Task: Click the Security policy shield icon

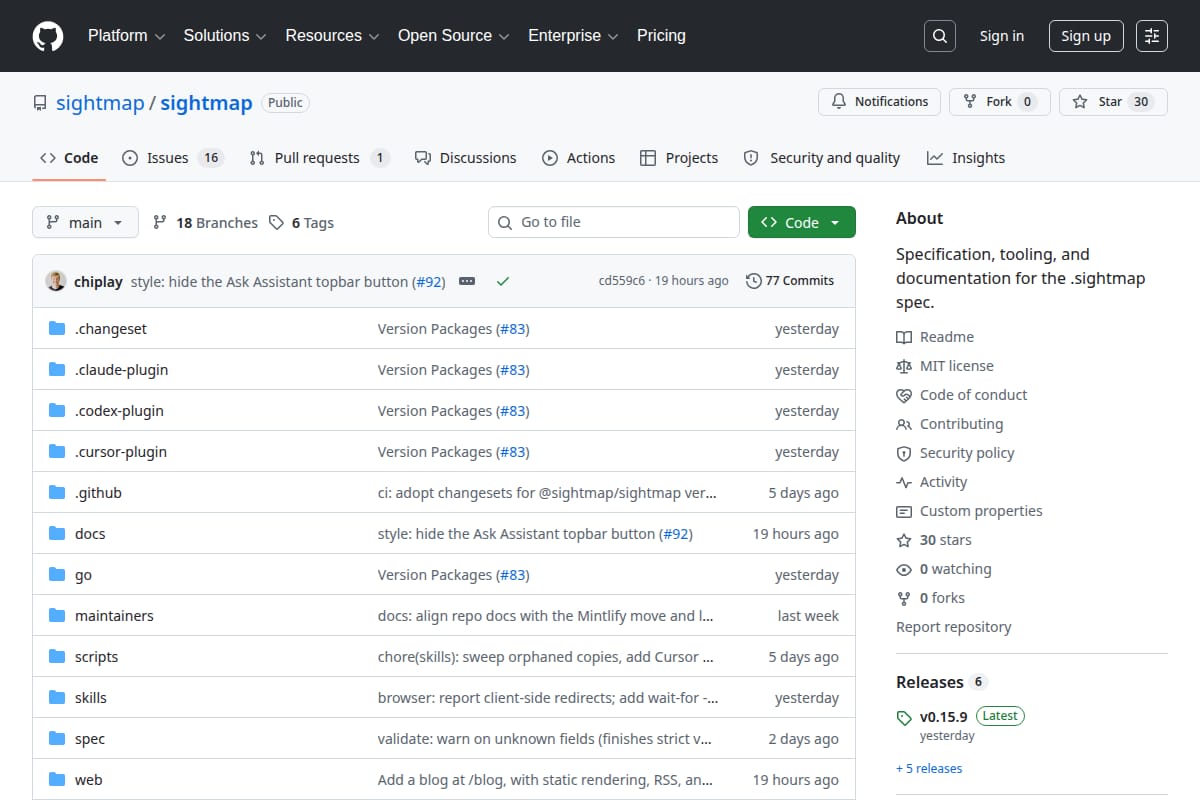Action: point(904,454)
